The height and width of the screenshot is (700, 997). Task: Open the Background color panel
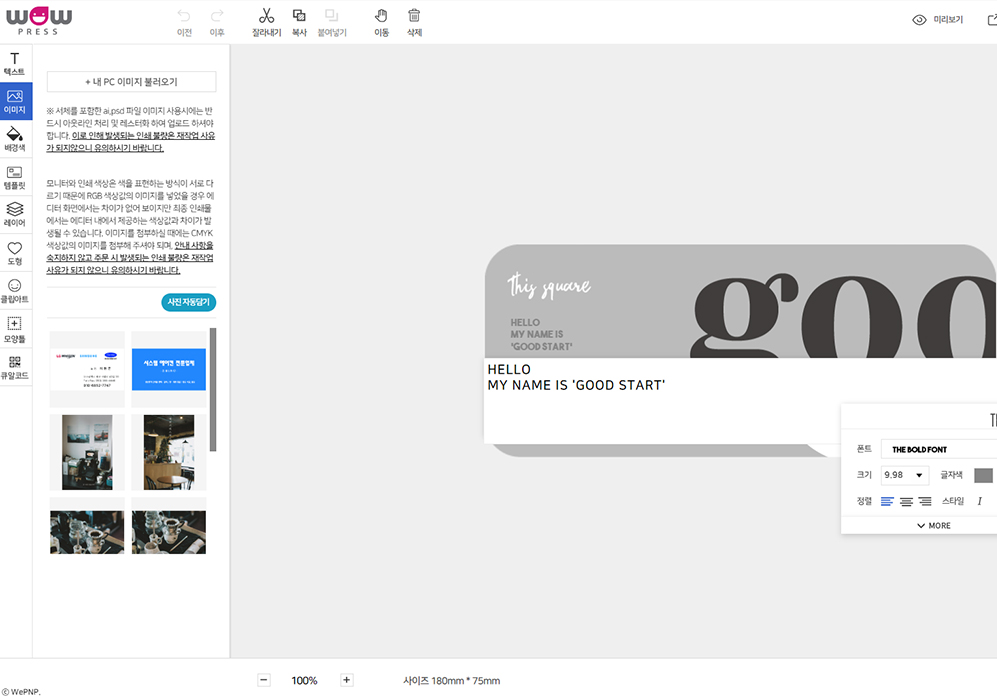click(15, 139)
